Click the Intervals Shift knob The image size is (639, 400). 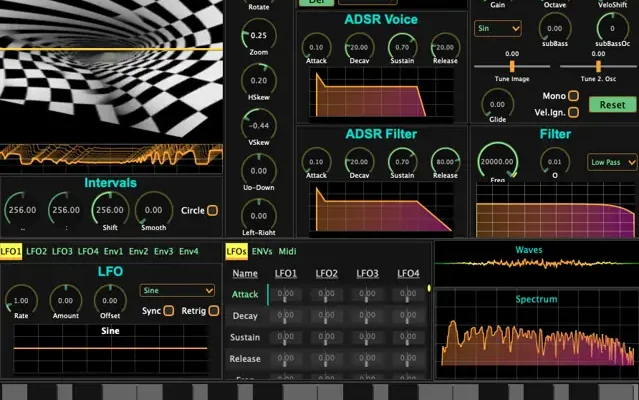(110, 210)
